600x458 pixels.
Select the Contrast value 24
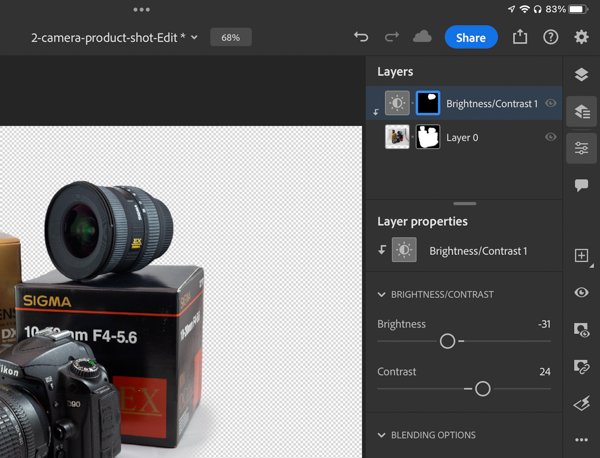tap(545, 372)
